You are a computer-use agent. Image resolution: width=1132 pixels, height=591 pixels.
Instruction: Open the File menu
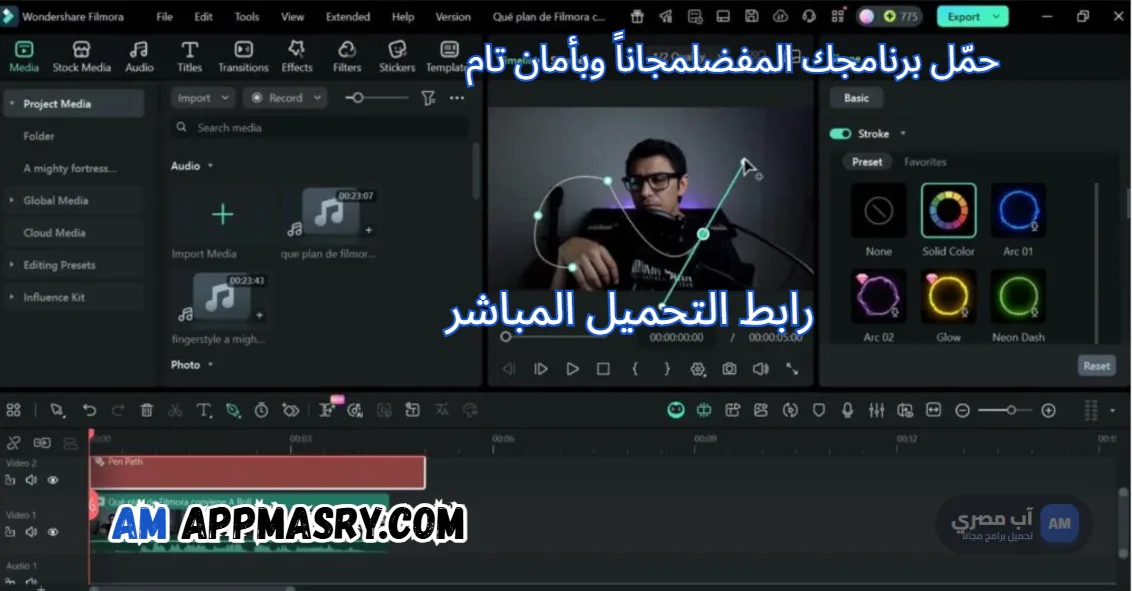[165, 17]
